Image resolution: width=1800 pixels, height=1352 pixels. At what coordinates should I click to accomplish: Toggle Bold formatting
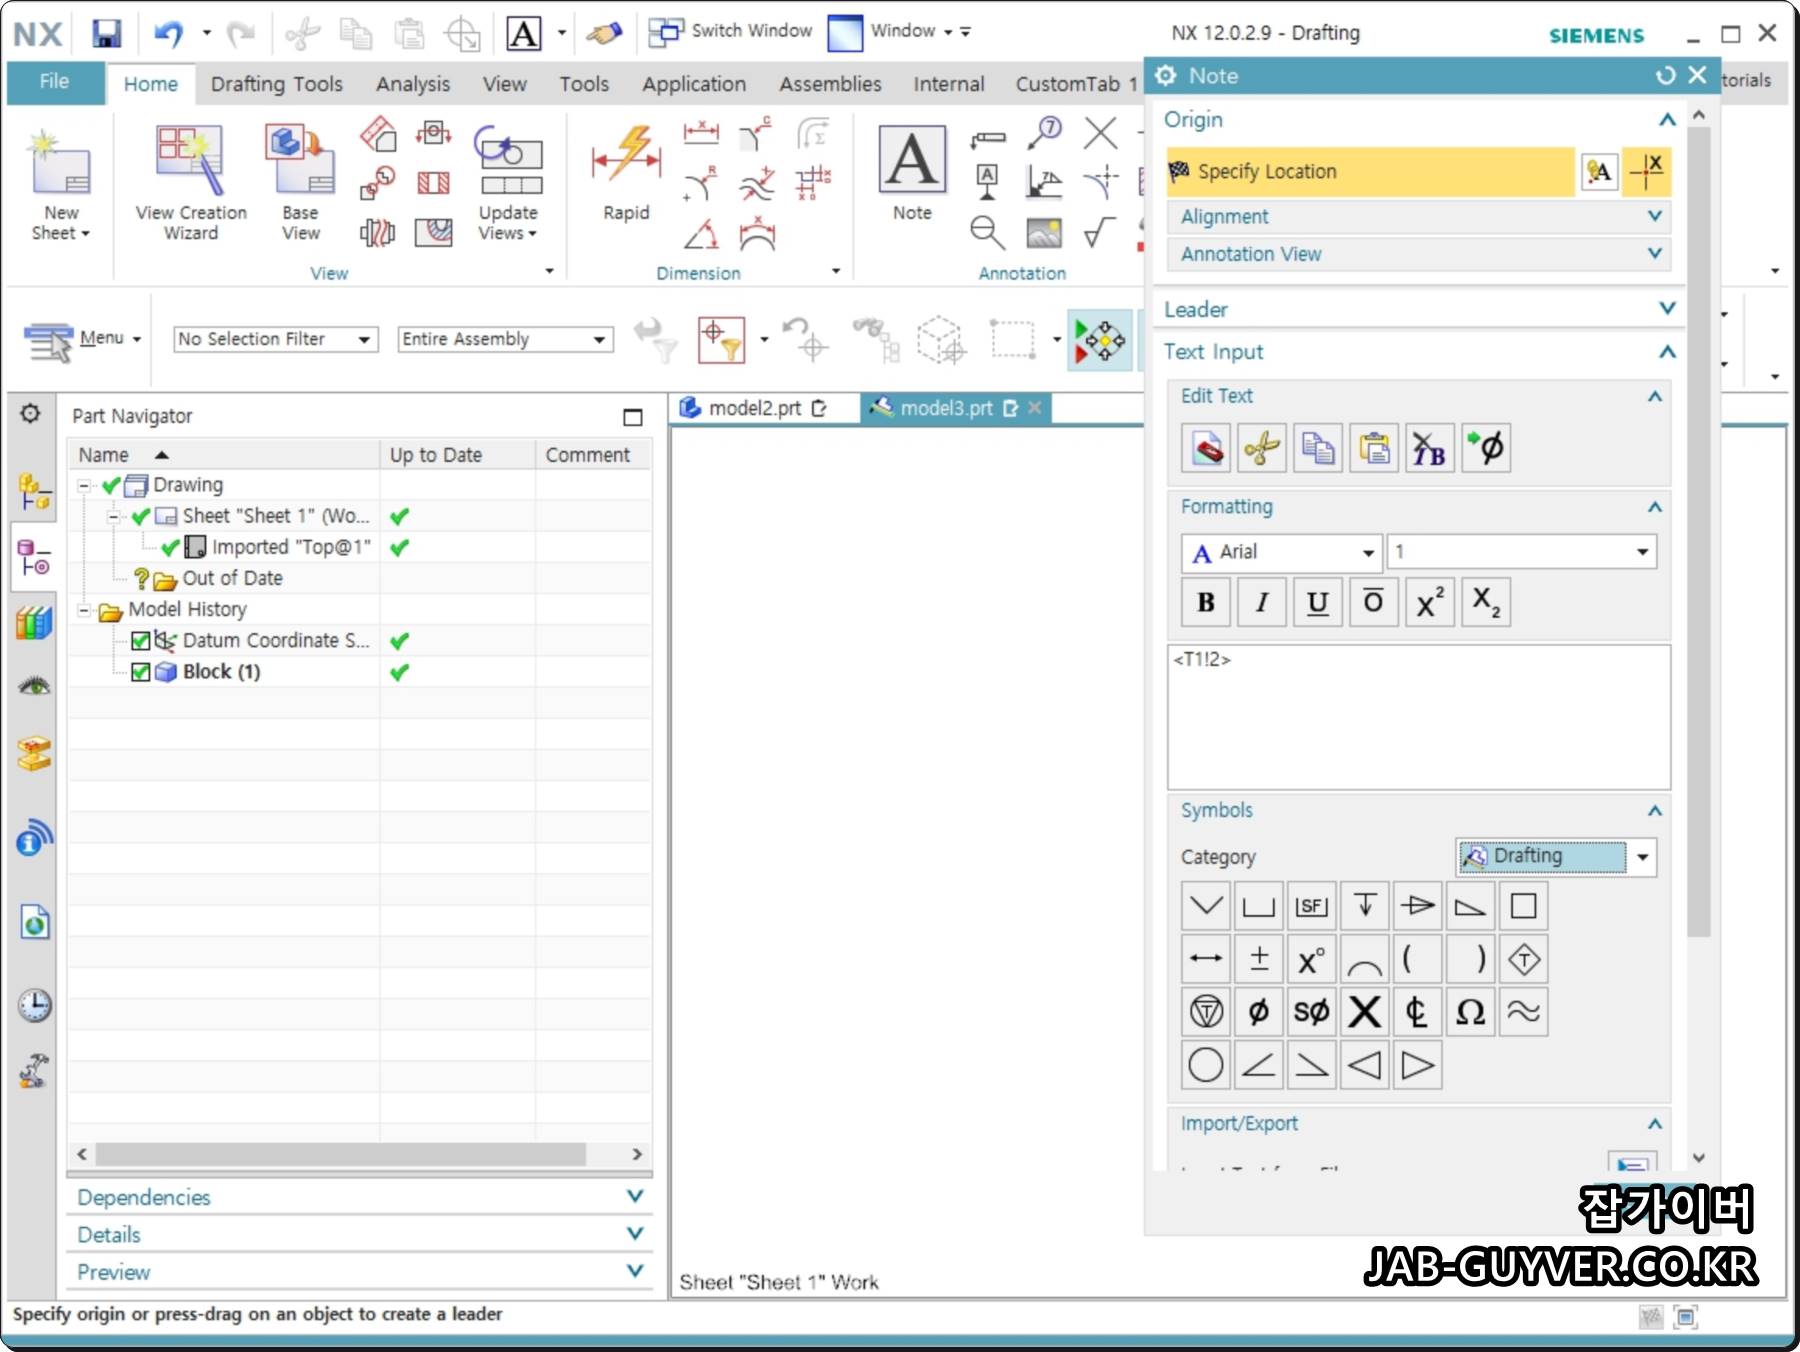[x=1205, y=602]
